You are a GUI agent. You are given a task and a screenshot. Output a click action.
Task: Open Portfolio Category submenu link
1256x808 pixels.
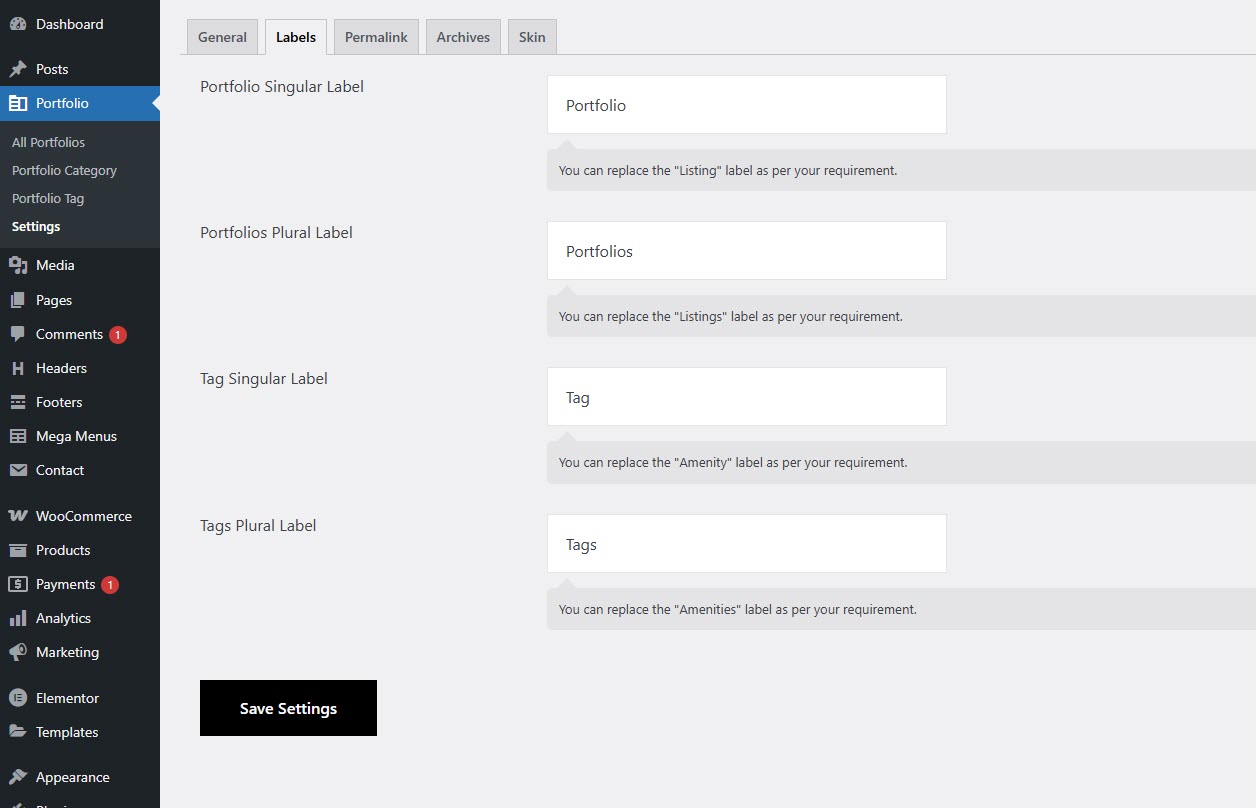coord(64,170)
